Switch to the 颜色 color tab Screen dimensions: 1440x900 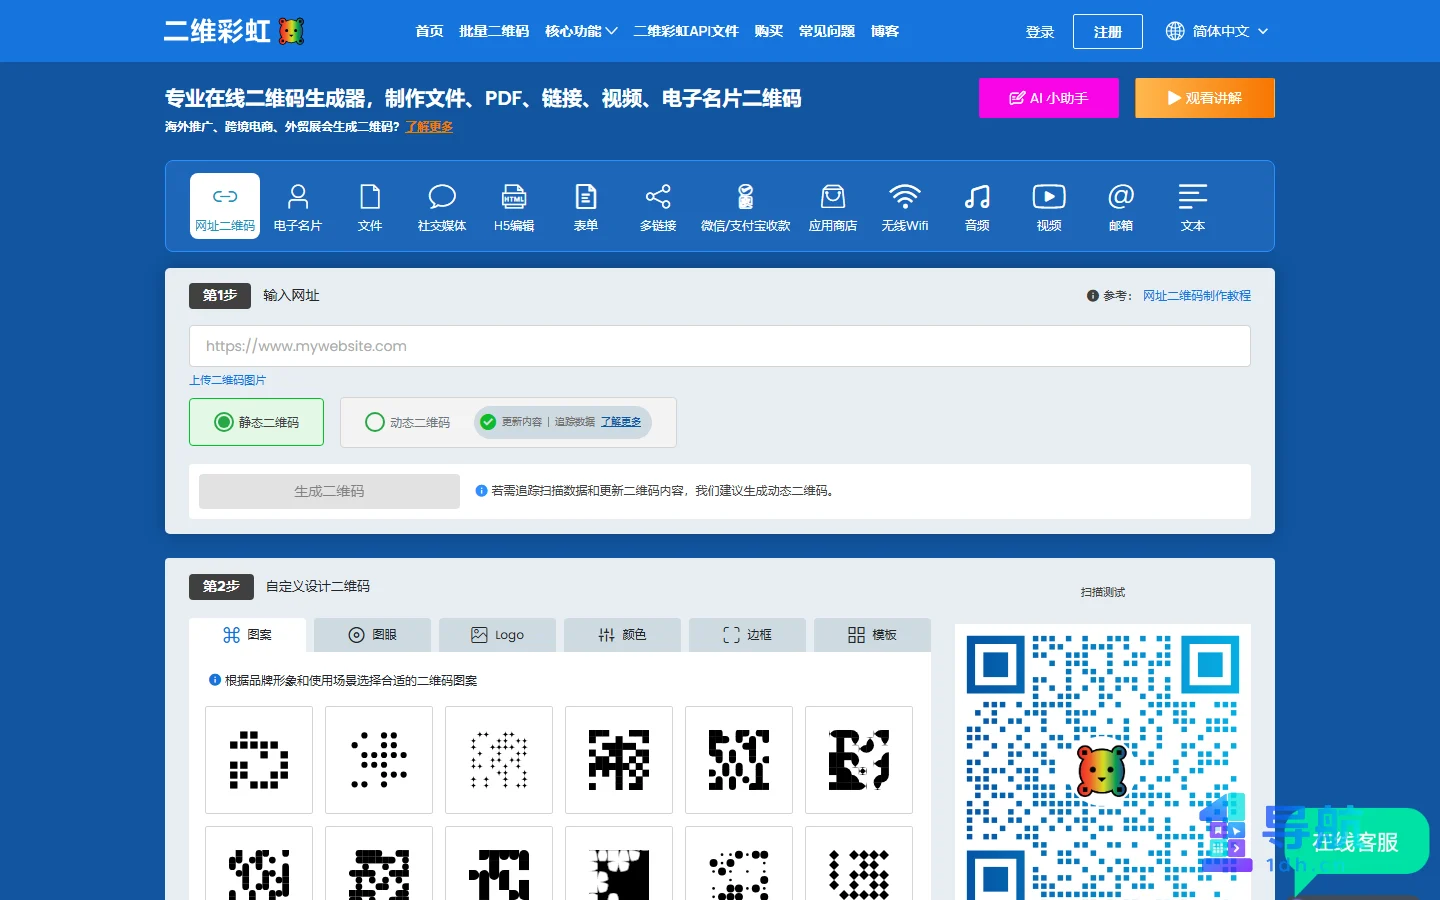pyautogui.click(x=622, y=635)
